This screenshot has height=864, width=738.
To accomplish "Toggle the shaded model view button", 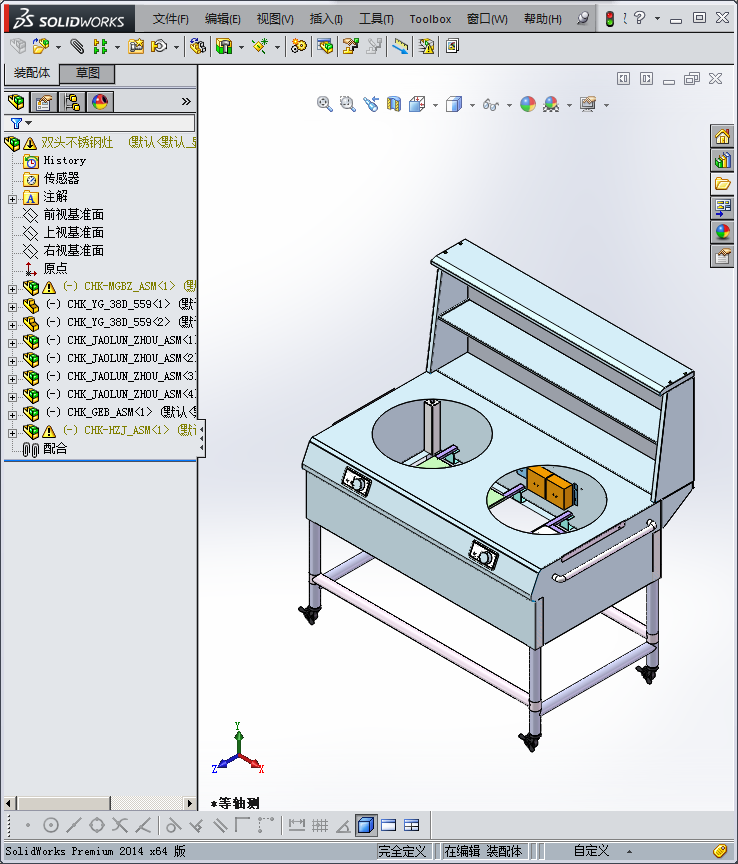I will coord(366,825).
